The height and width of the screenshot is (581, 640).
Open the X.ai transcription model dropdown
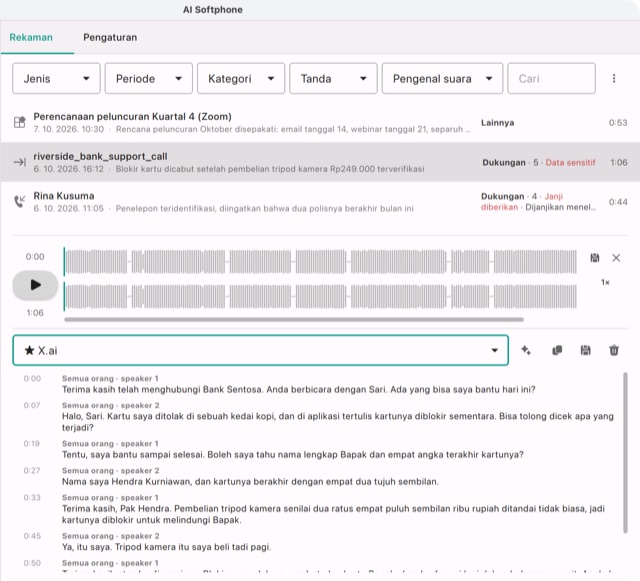[260, 350]
